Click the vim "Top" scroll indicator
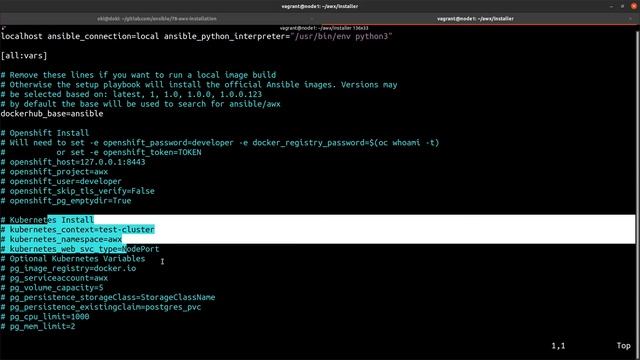Screen dimensions: 640x360 (x=623, y=346)
